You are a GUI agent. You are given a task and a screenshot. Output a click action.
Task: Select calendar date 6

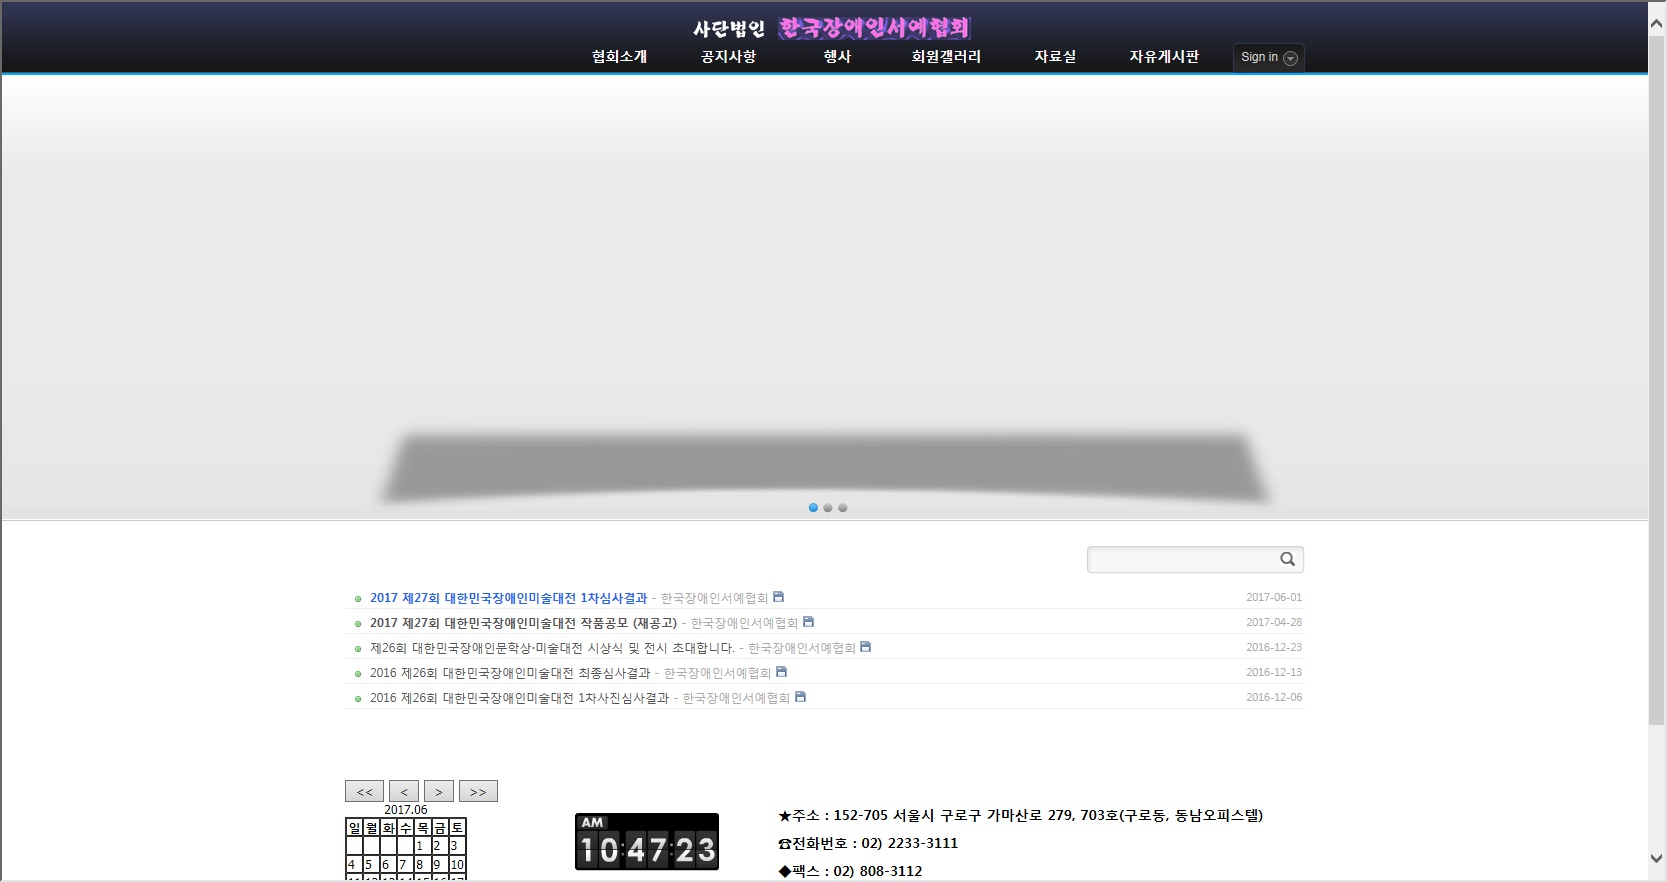coord(388,865)
